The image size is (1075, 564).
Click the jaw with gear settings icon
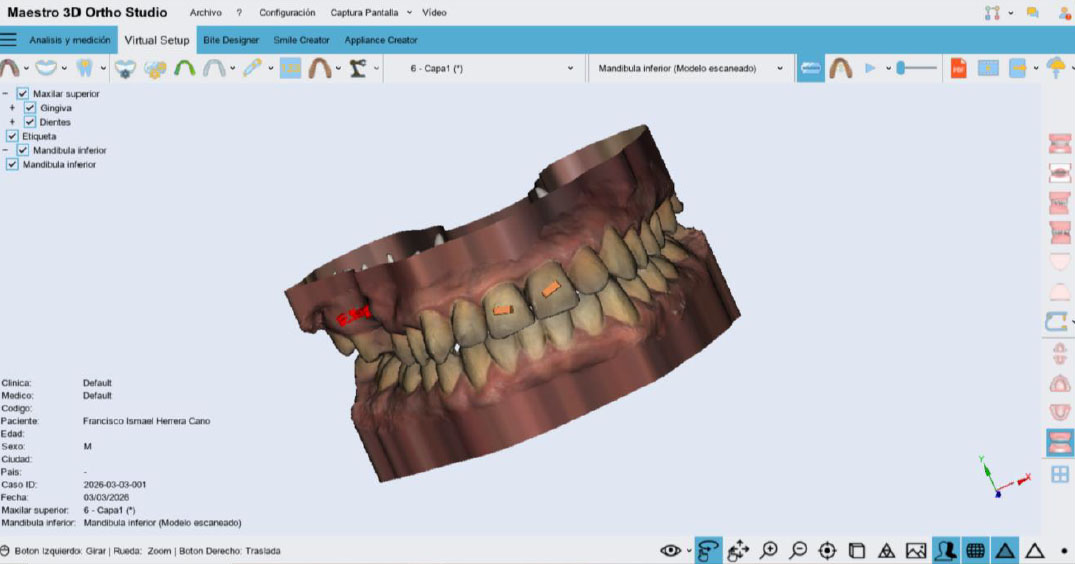point(125,68)
